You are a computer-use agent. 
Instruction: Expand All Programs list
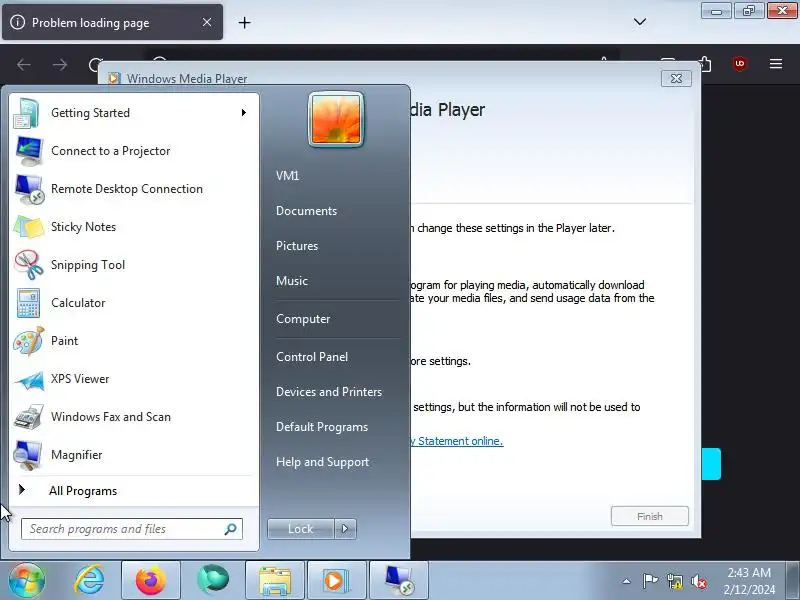[x=134, y=491]
